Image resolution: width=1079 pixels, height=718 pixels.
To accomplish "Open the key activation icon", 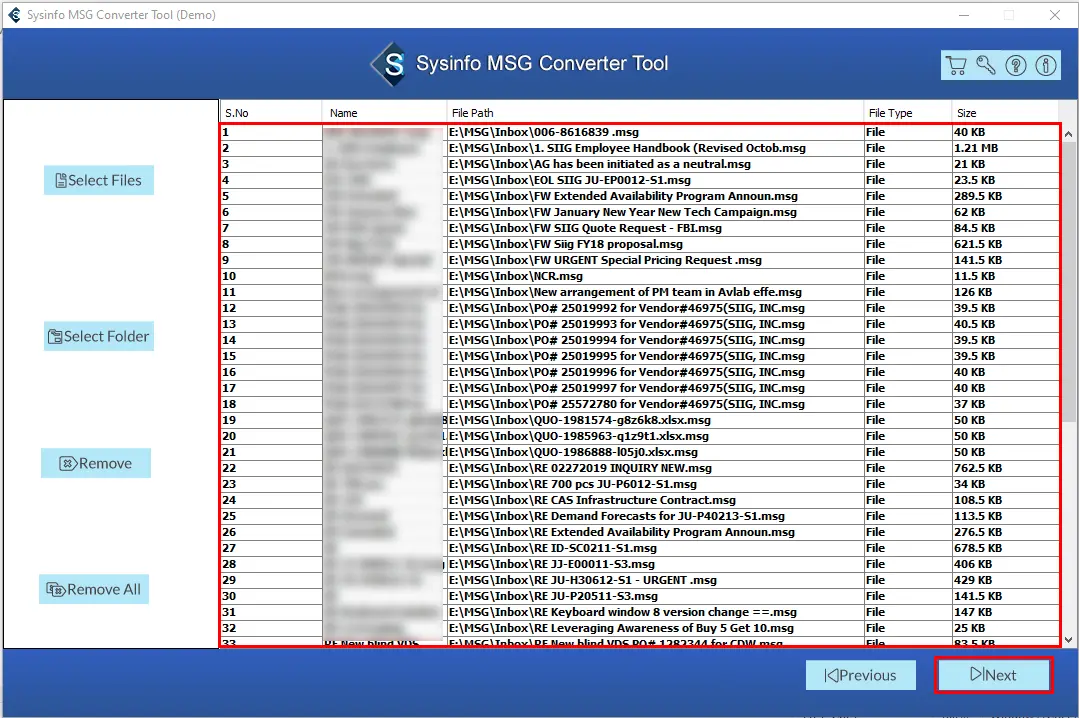I will point(986,66).
